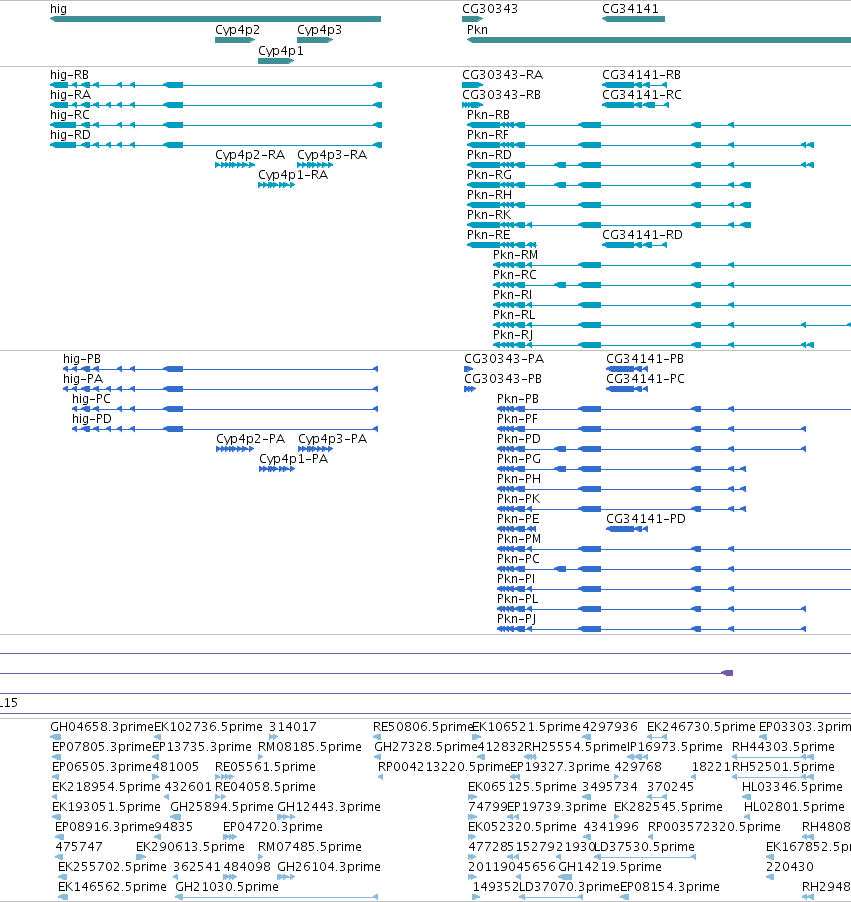This screenshot has height=902, width=851.
Task: Select the CG30343-RB transcript label
Action: click(501, 95)
